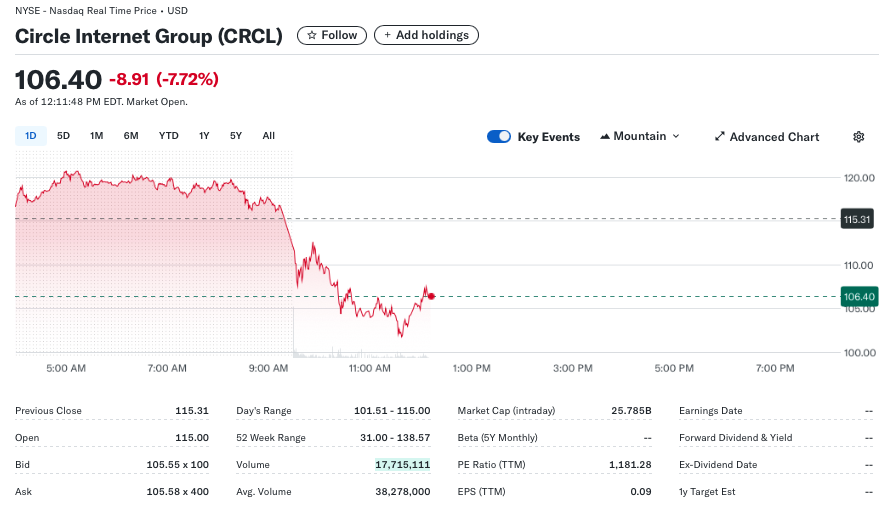
Task: Expand the Mountain chart type dropdown chevron
Action: tap(676, 136)
